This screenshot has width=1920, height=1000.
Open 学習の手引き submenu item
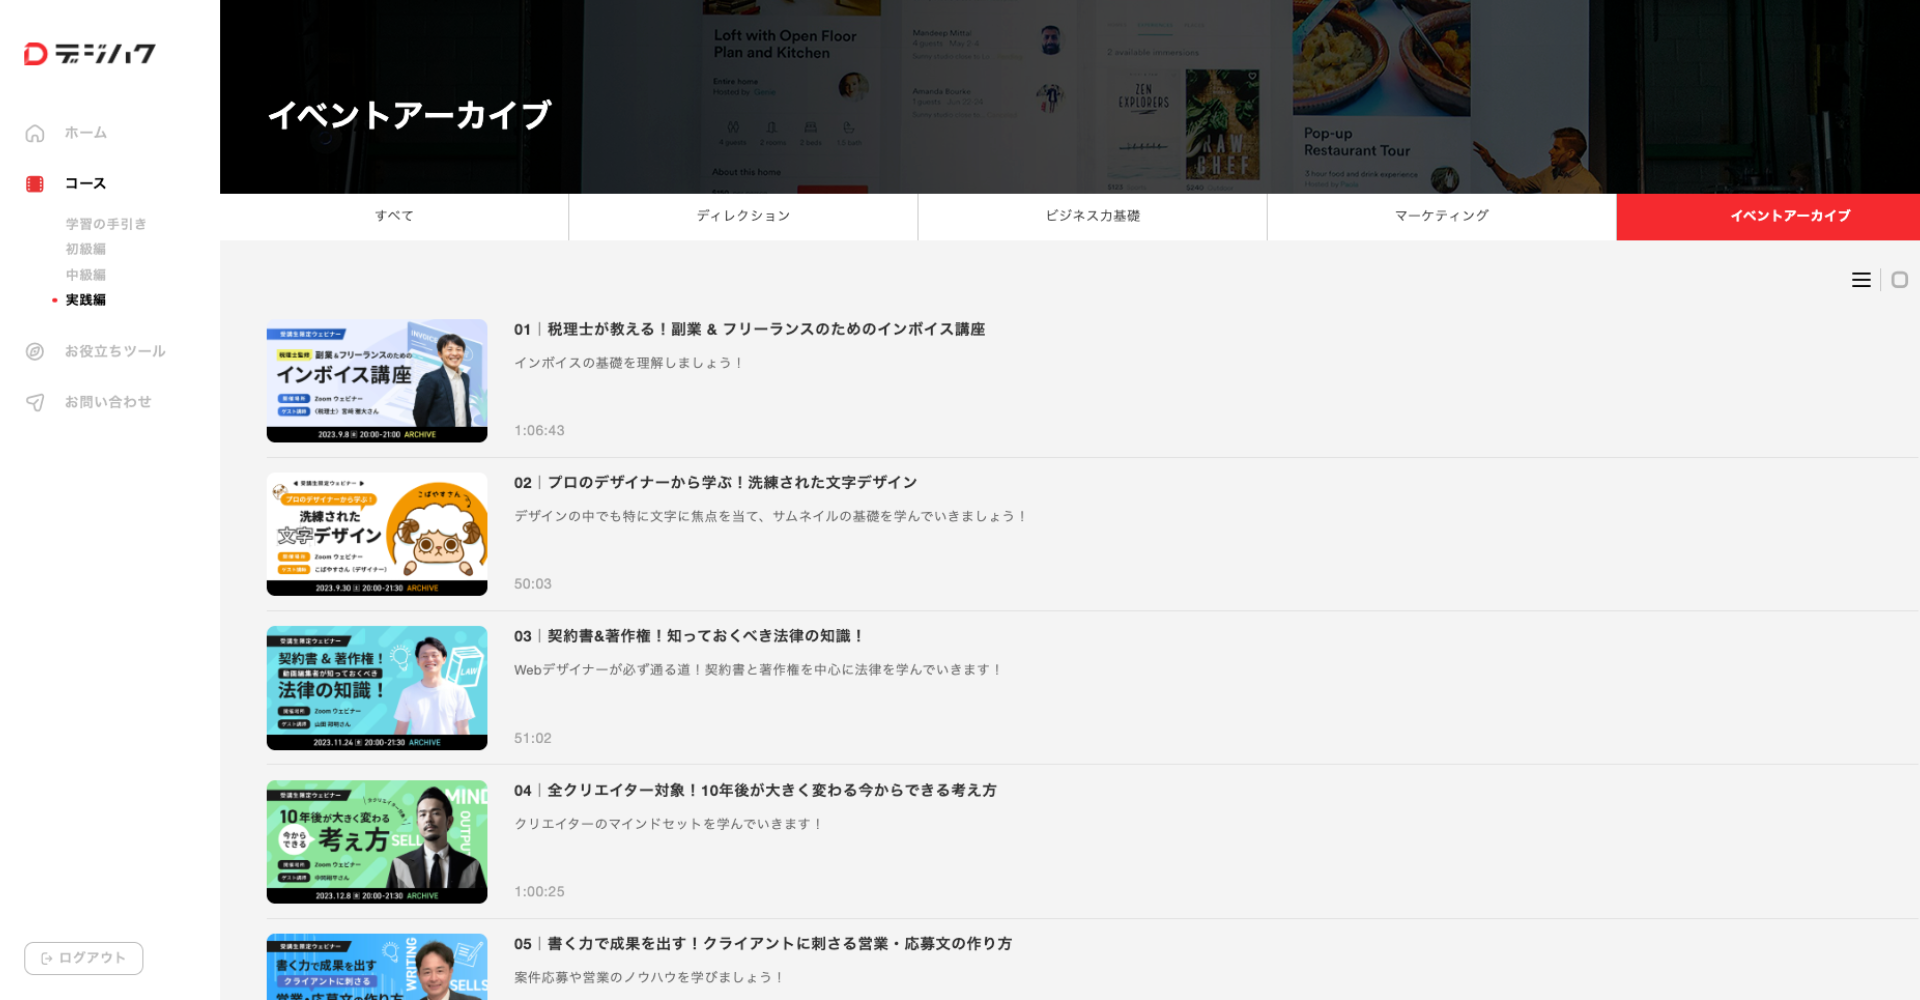coord(106,224)
